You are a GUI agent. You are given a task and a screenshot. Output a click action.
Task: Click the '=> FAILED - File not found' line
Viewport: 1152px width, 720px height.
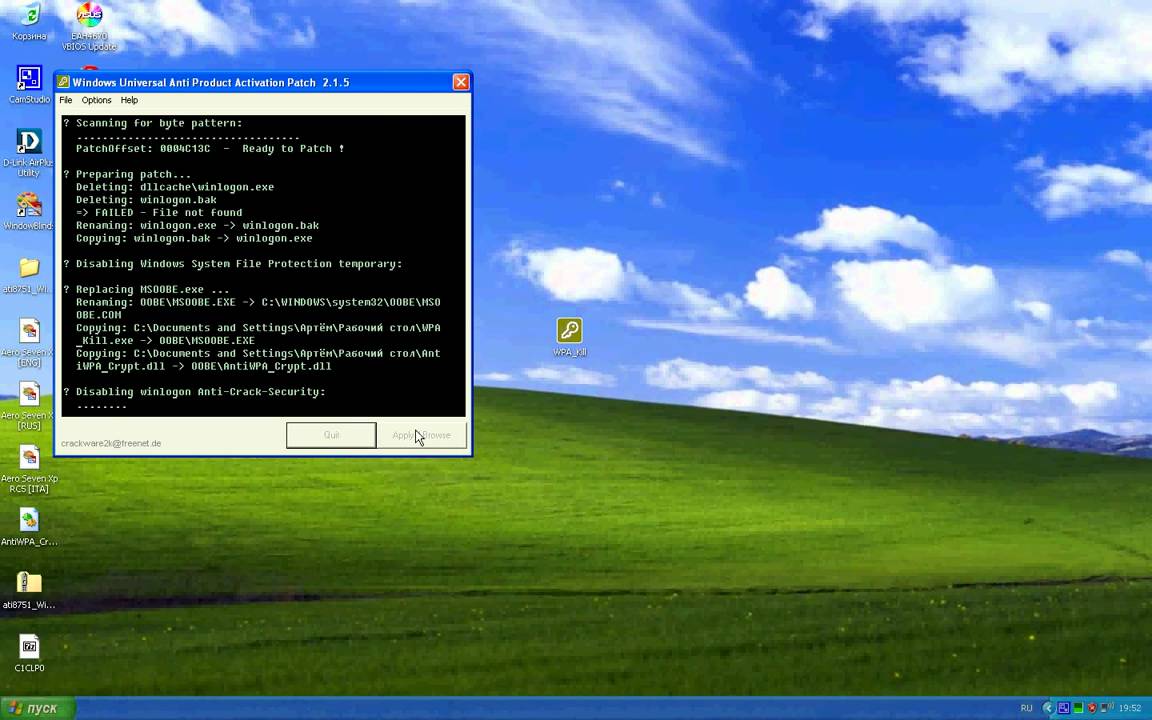pos(159,212)
